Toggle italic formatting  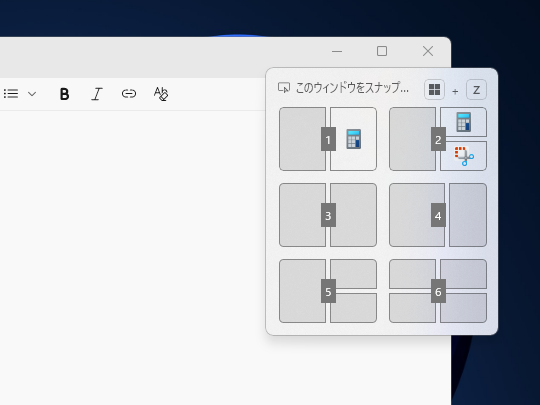point(97,94)
